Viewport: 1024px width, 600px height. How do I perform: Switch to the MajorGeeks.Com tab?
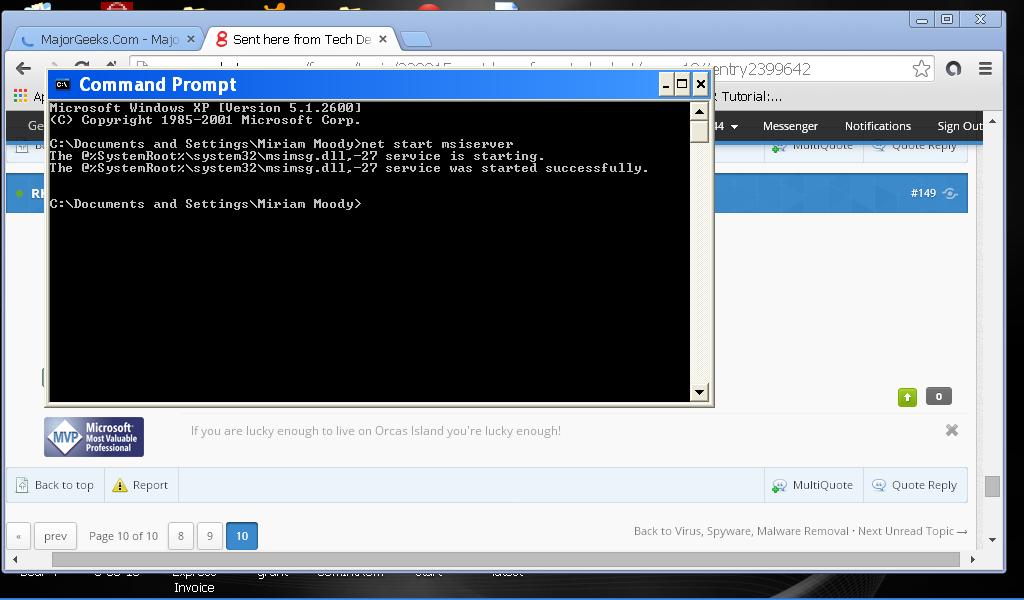[x=108, y=39]
